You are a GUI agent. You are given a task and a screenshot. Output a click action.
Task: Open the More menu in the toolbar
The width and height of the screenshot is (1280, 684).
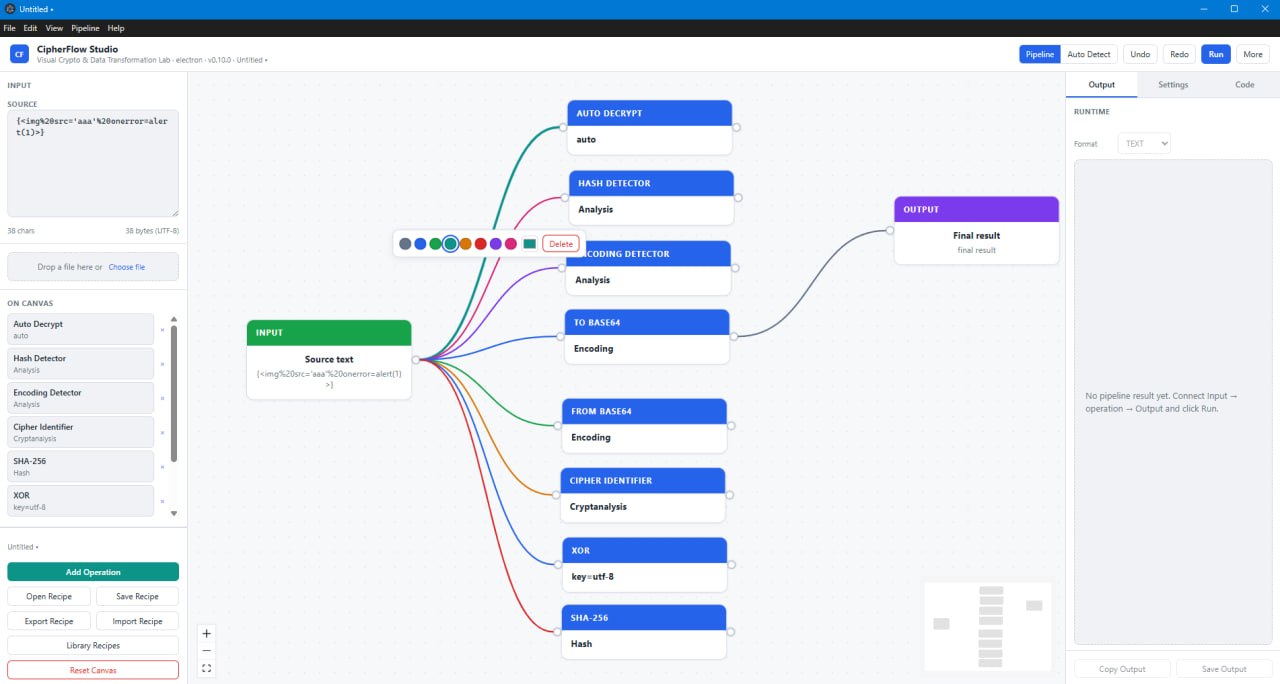(x=1253, y=54)
